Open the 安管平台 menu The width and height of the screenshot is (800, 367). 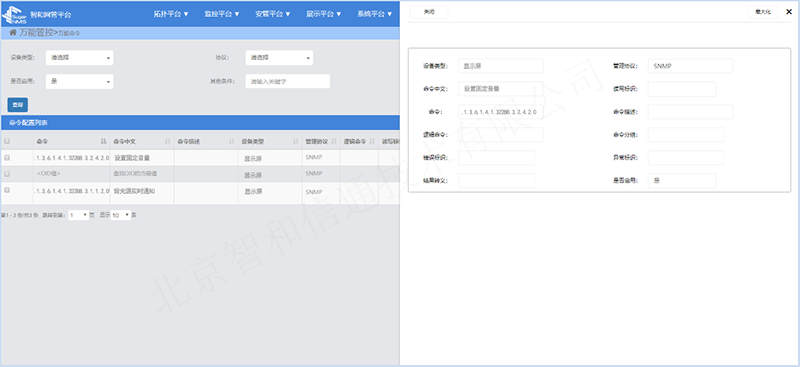click(x=273, y=14)
